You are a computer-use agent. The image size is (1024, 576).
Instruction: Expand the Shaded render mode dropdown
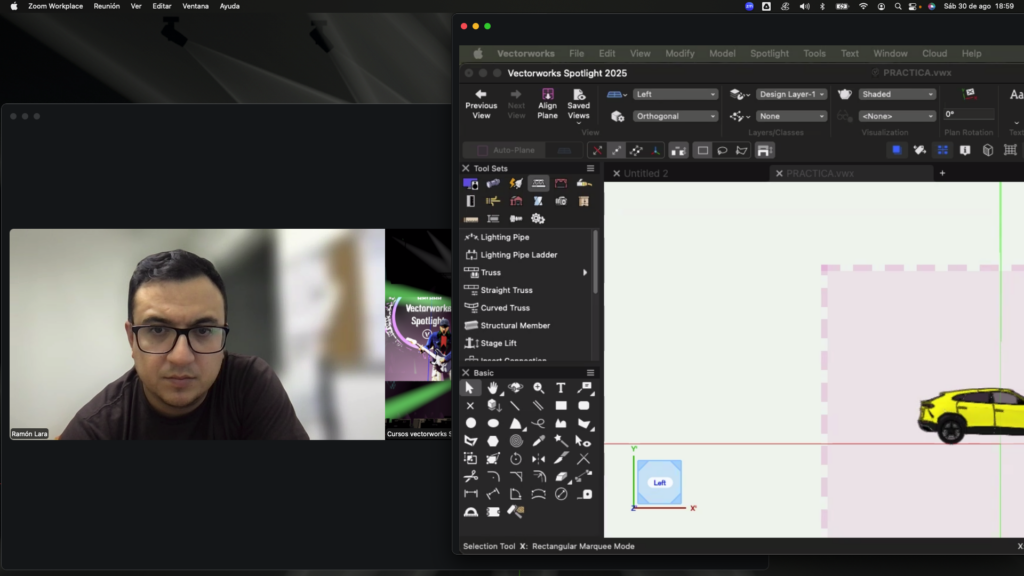[x=897, y=94]
